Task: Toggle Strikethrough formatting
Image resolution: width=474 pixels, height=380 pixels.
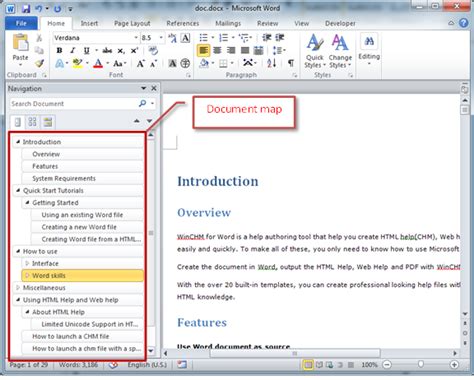Action: pos(107,51)
